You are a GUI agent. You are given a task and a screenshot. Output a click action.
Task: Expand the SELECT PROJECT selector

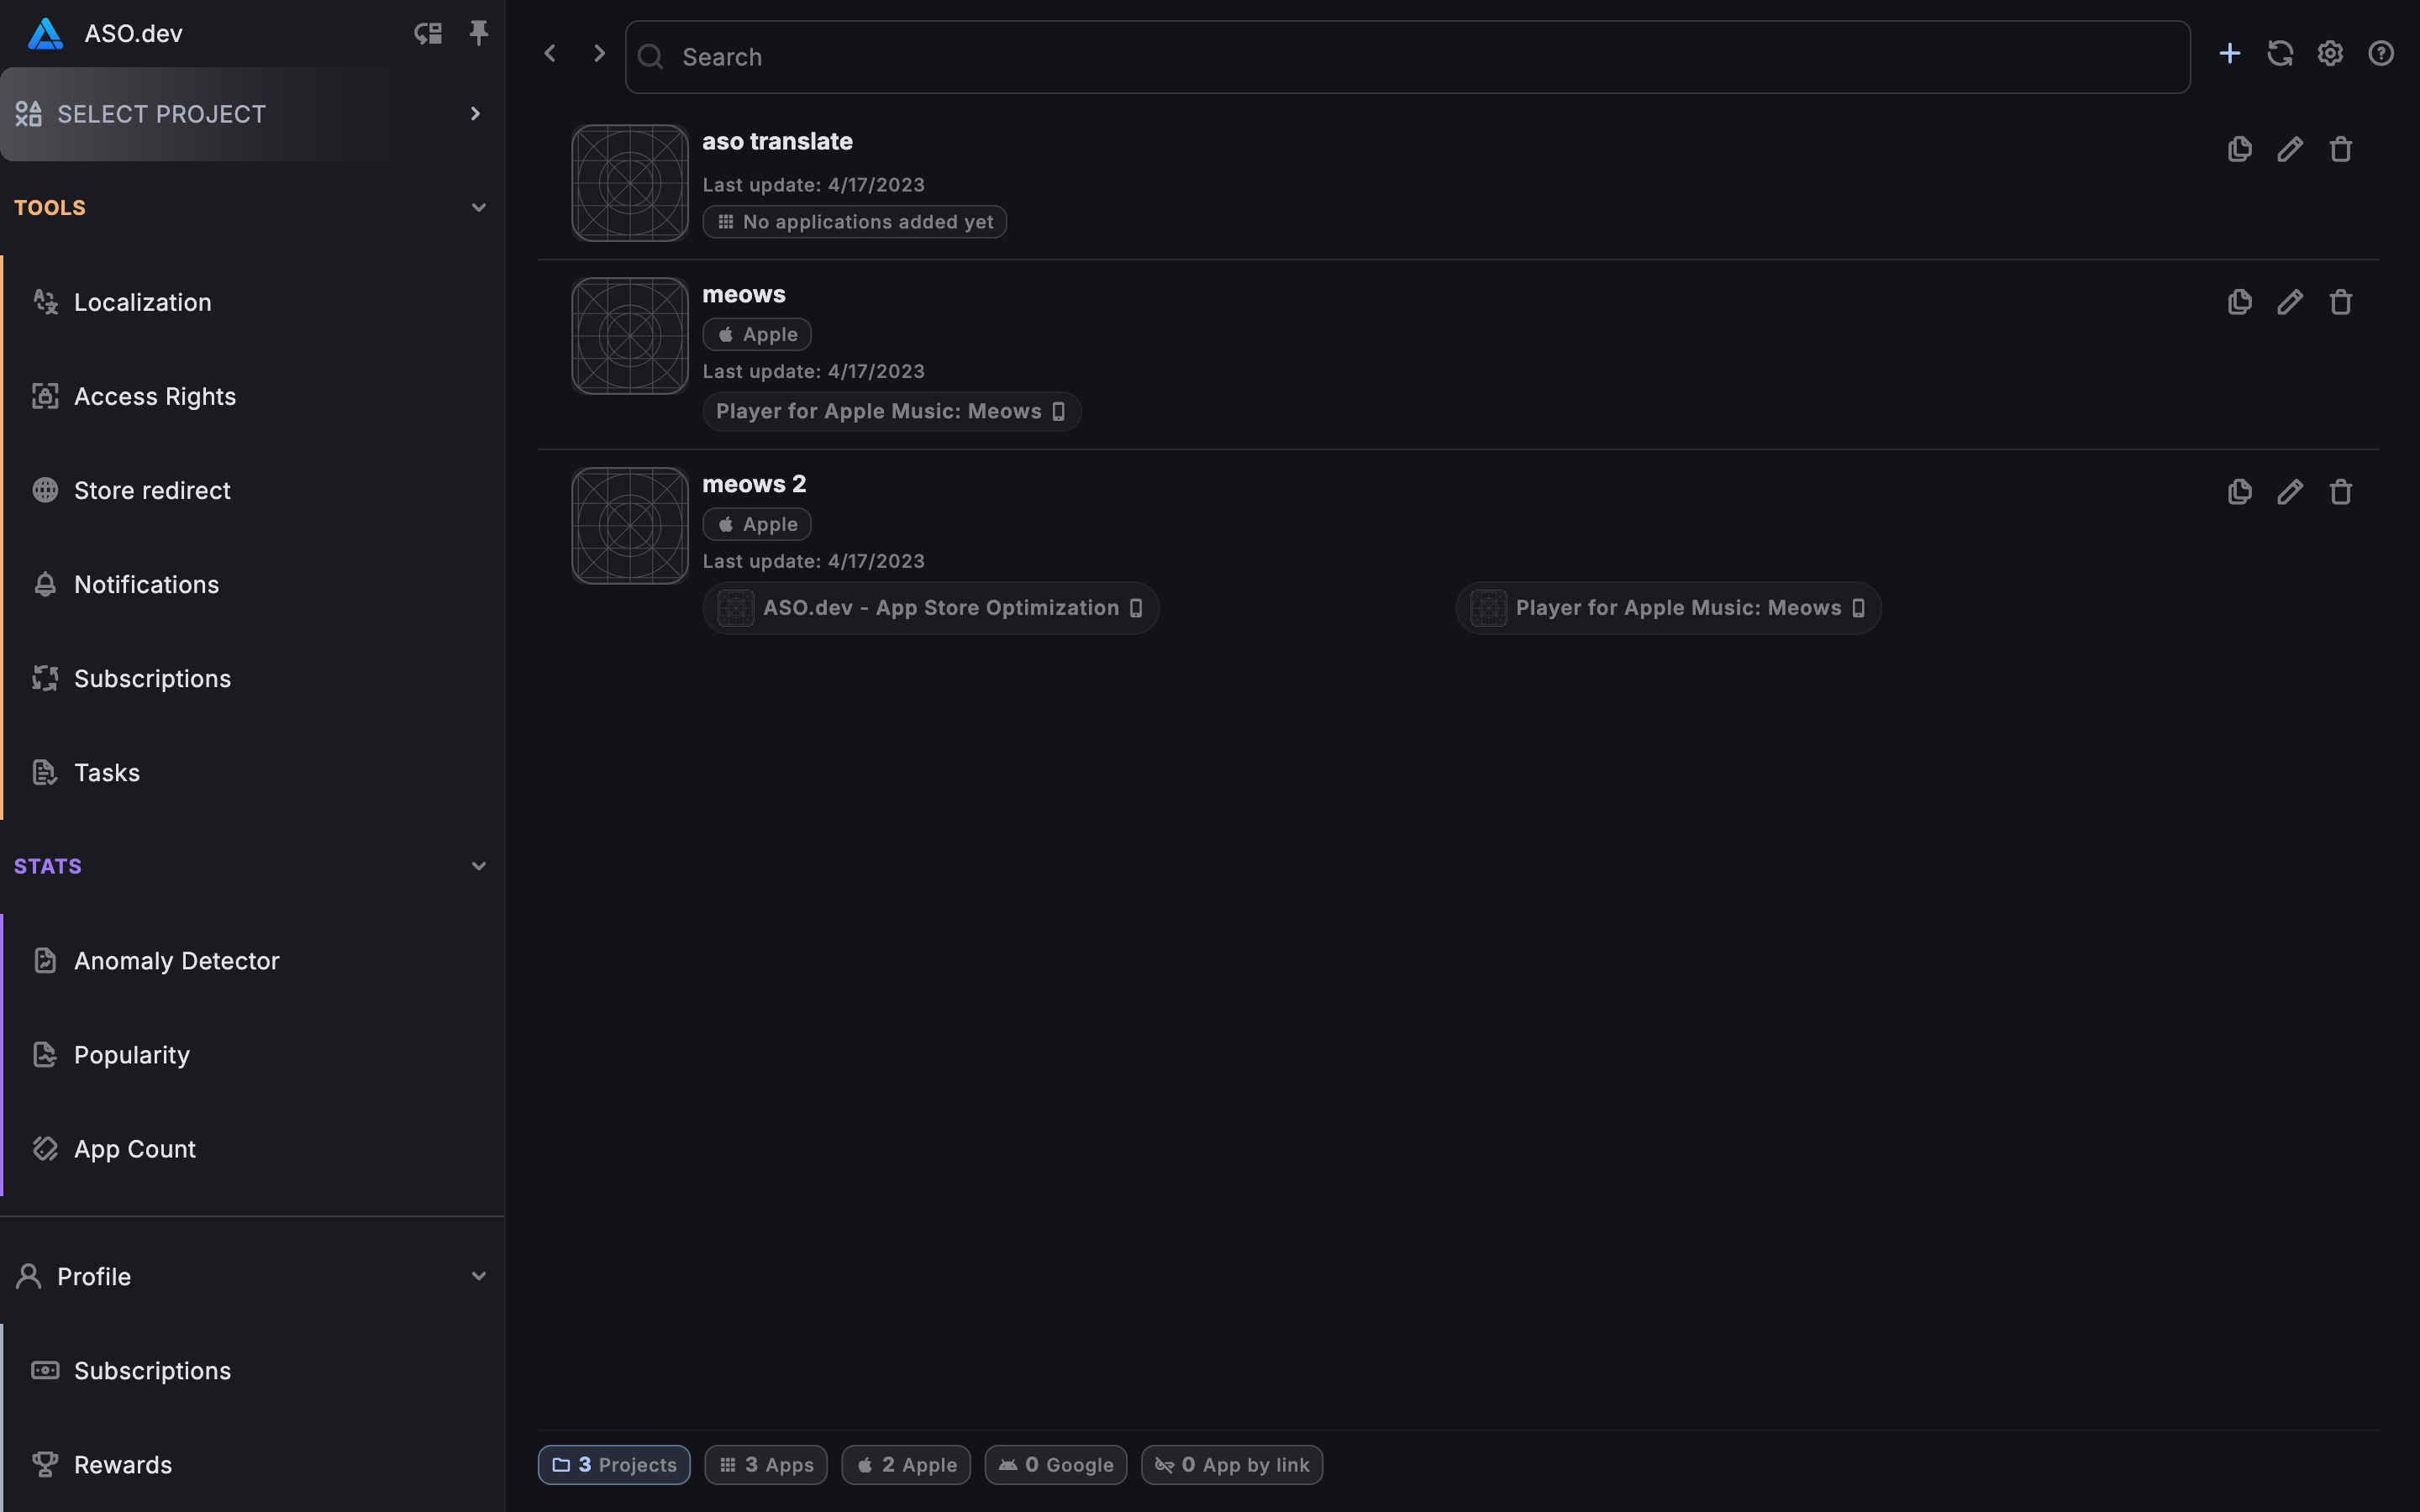(250, 114)
